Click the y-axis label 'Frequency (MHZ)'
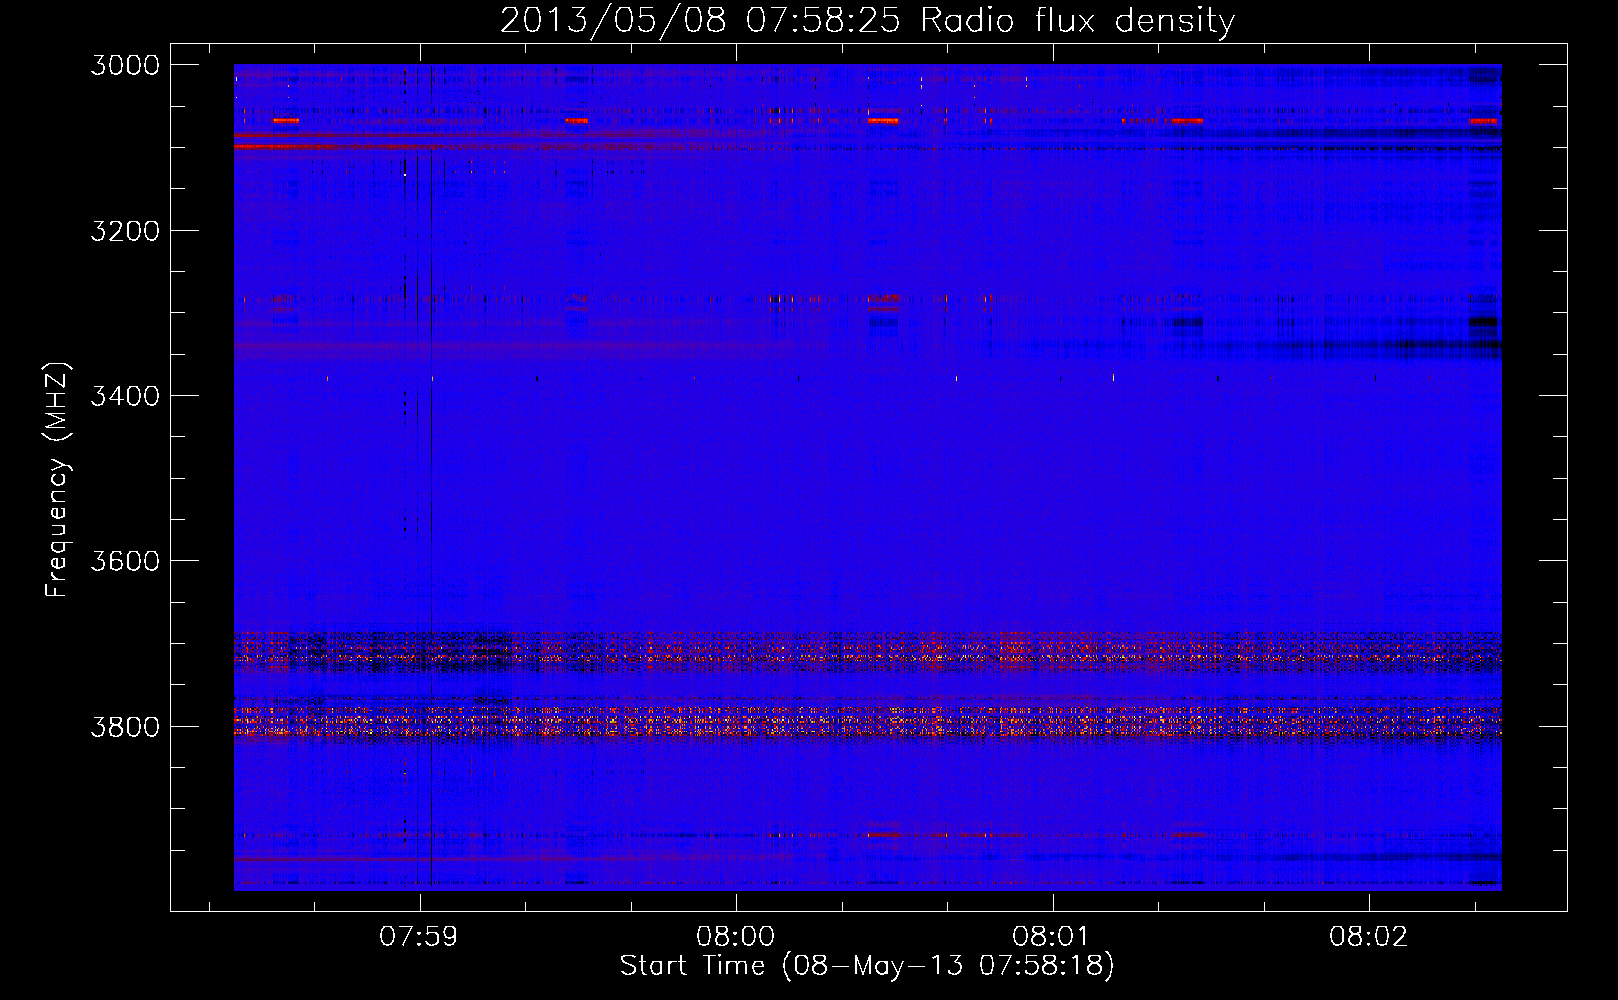 pyautogui.click(x=56, y=480)
